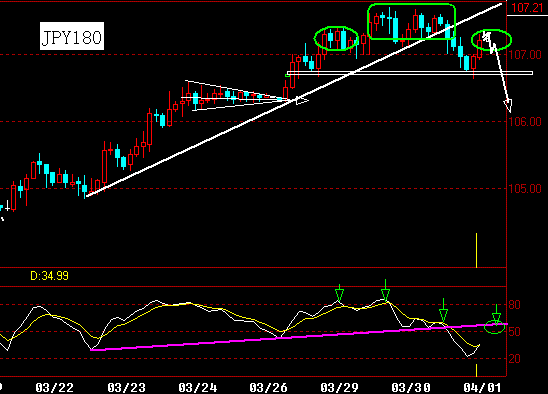Click the 20 level on the oscillator axis
Image resolution: width=548 pixels, height=394 pixels.
tap(514, 358)
